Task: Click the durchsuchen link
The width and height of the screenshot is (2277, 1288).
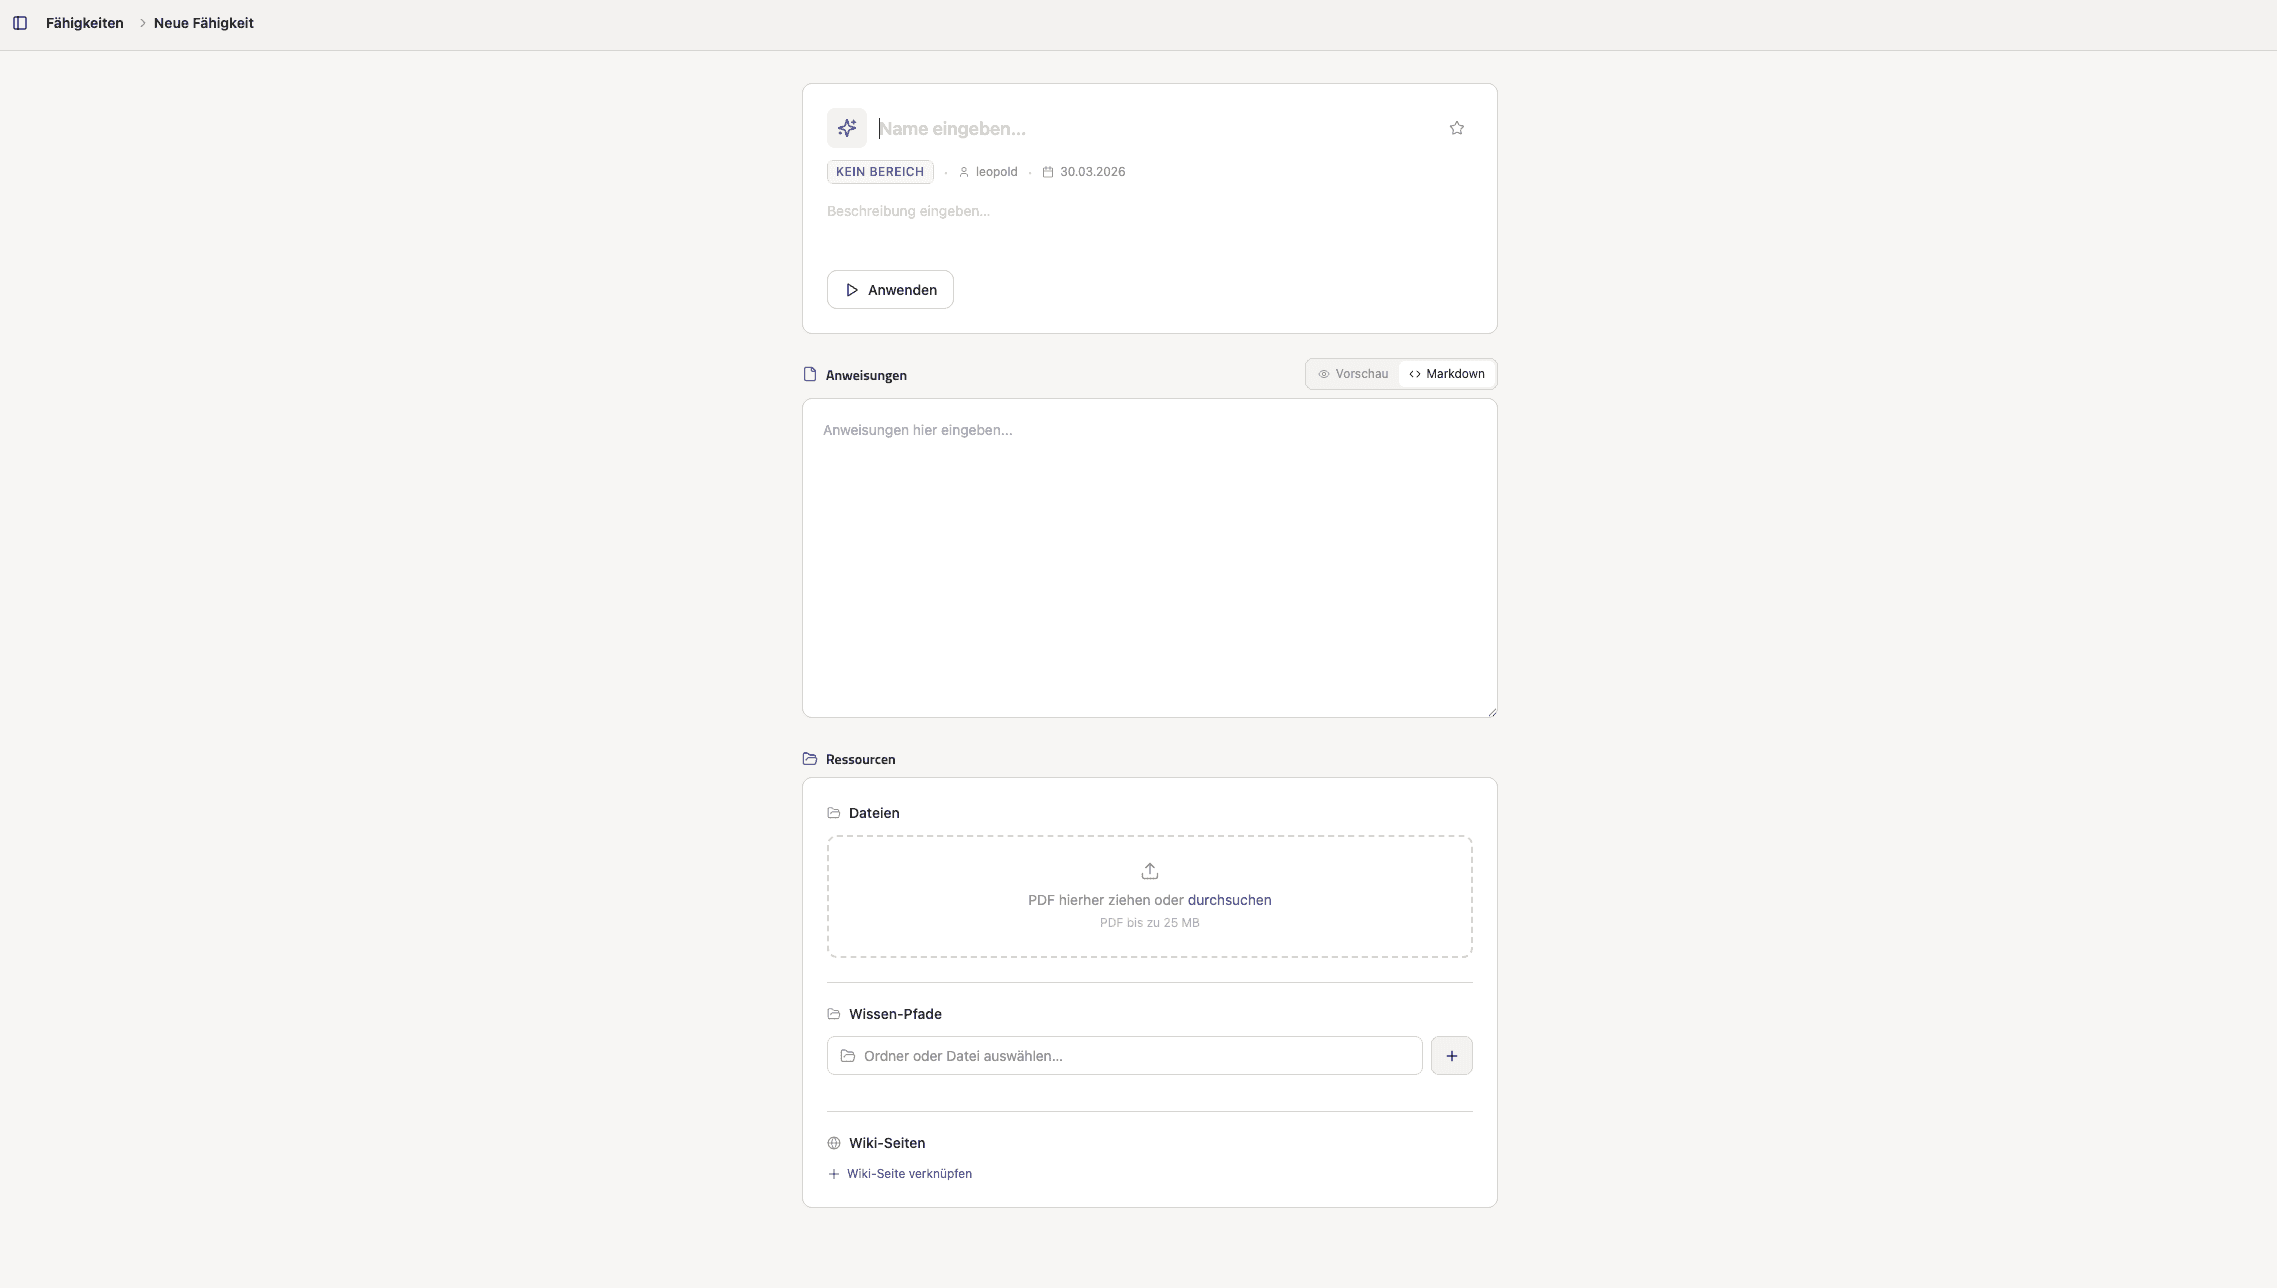Action: click(1229, 900)
